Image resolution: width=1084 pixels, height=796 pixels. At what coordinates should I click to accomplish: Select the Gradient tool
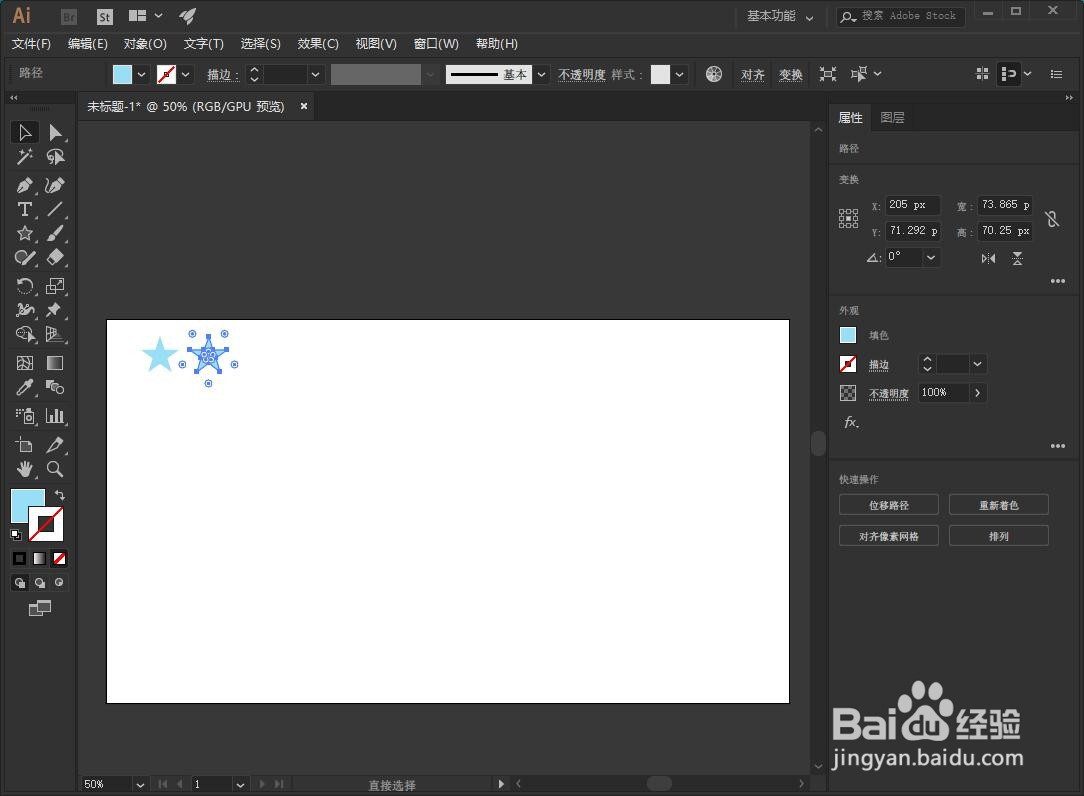[55, 363]
